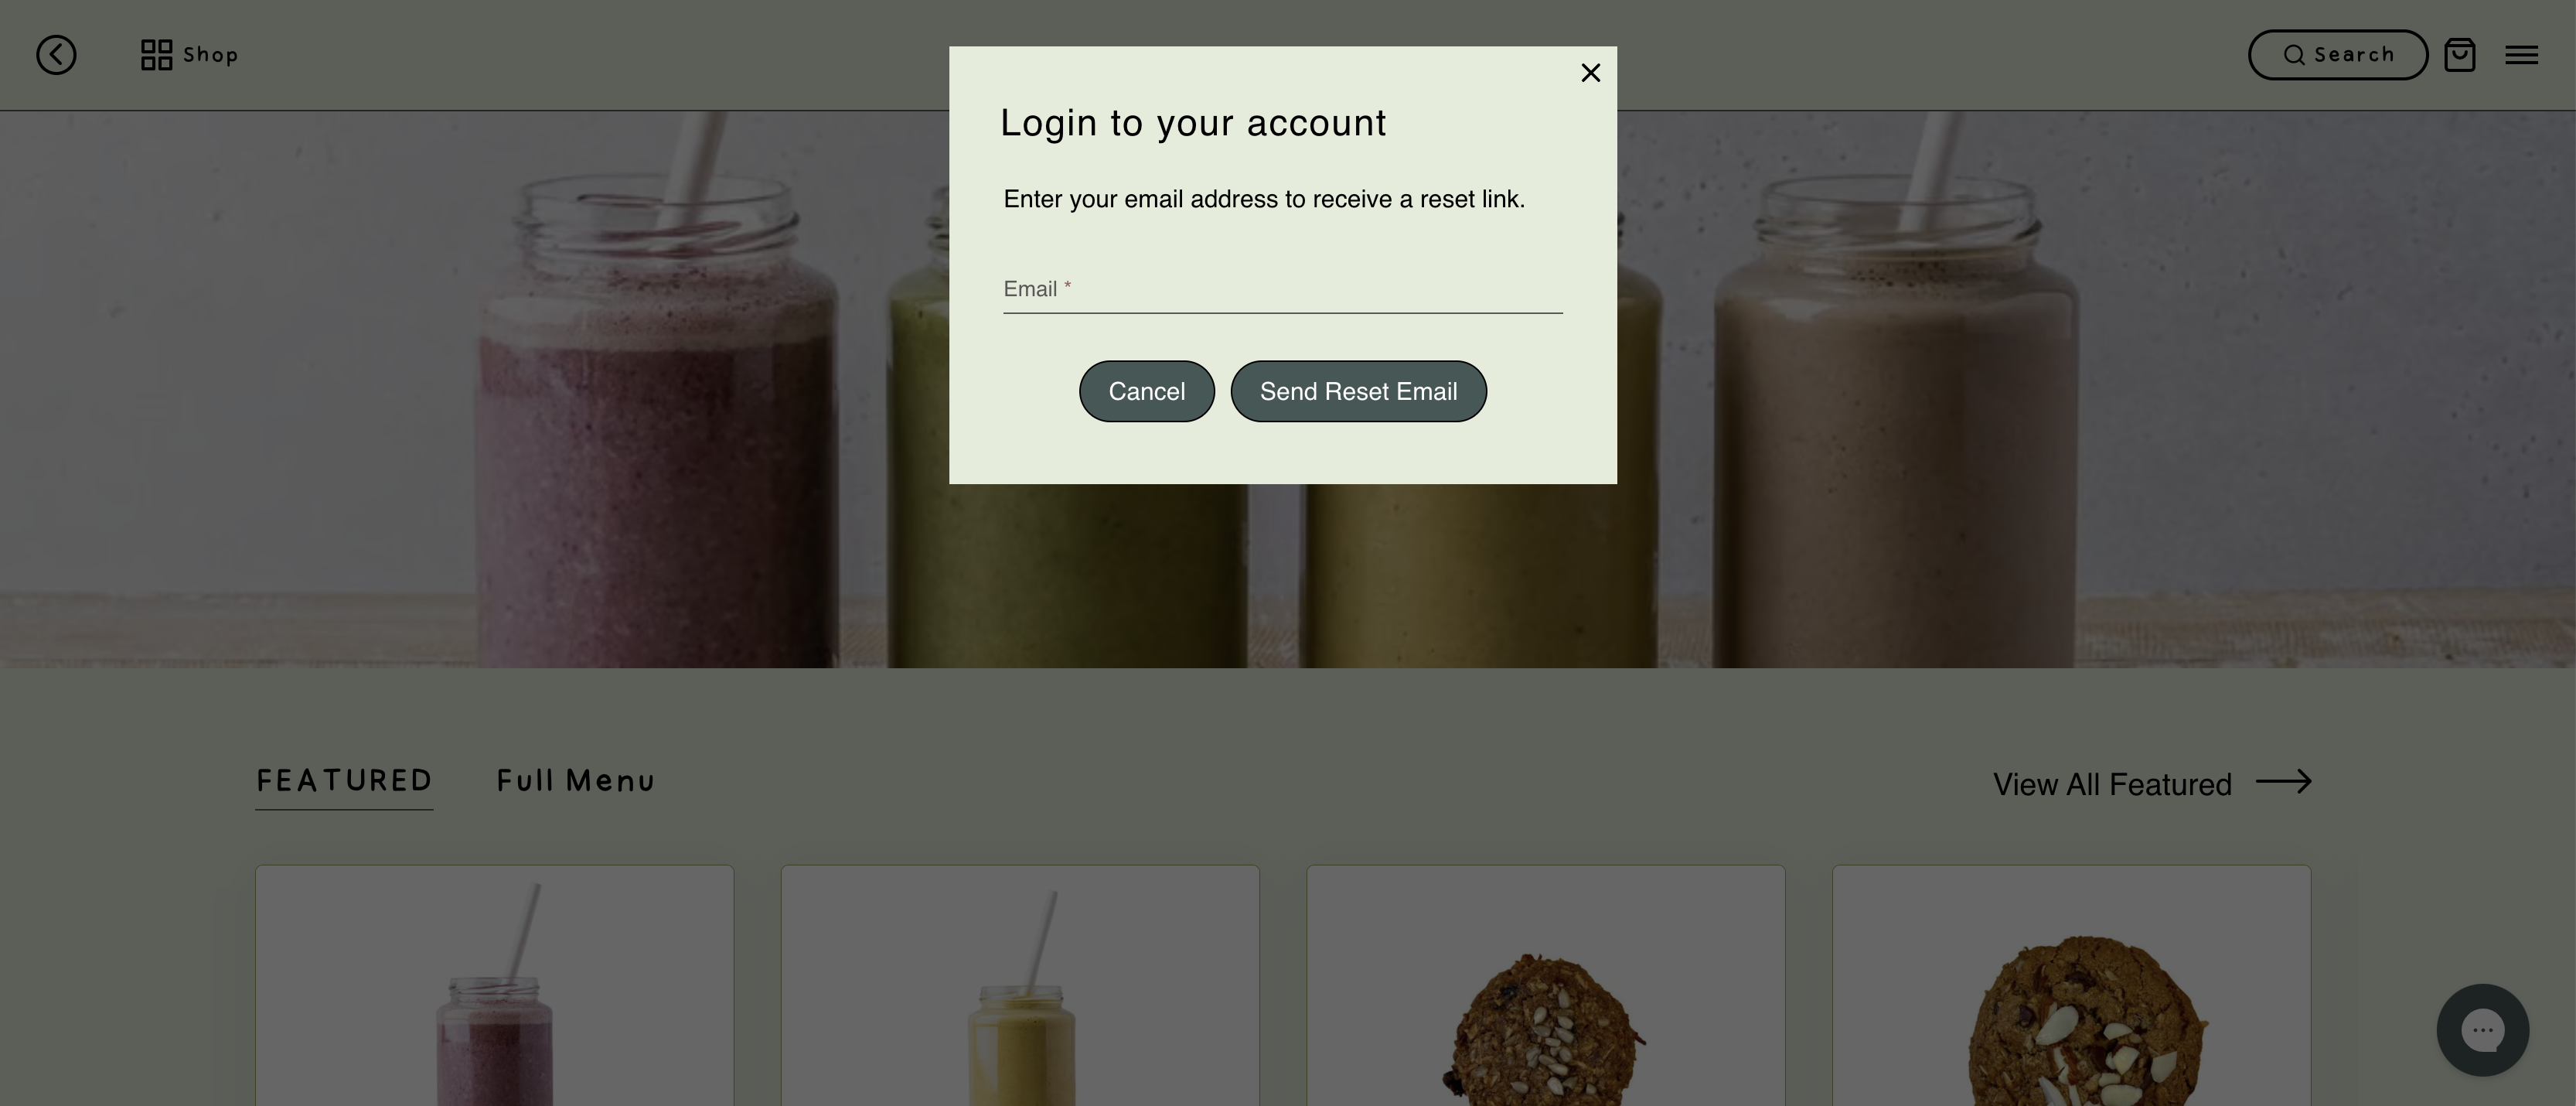Viewport: 2576px width, 1106px height.
Task: Open the seeded cookie product card
Action: click(1545, 986)
